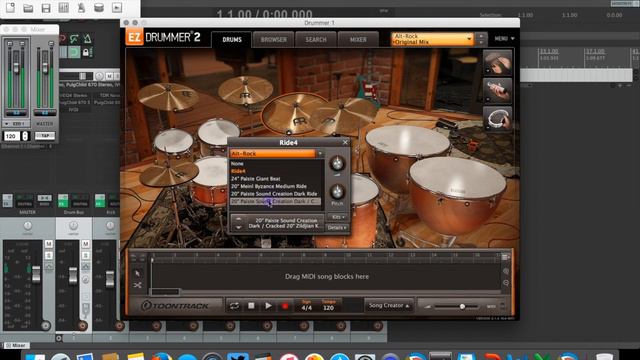Click the TAP tempo button in Mixer window
This screenshot has height=360, width=640.
44,136
